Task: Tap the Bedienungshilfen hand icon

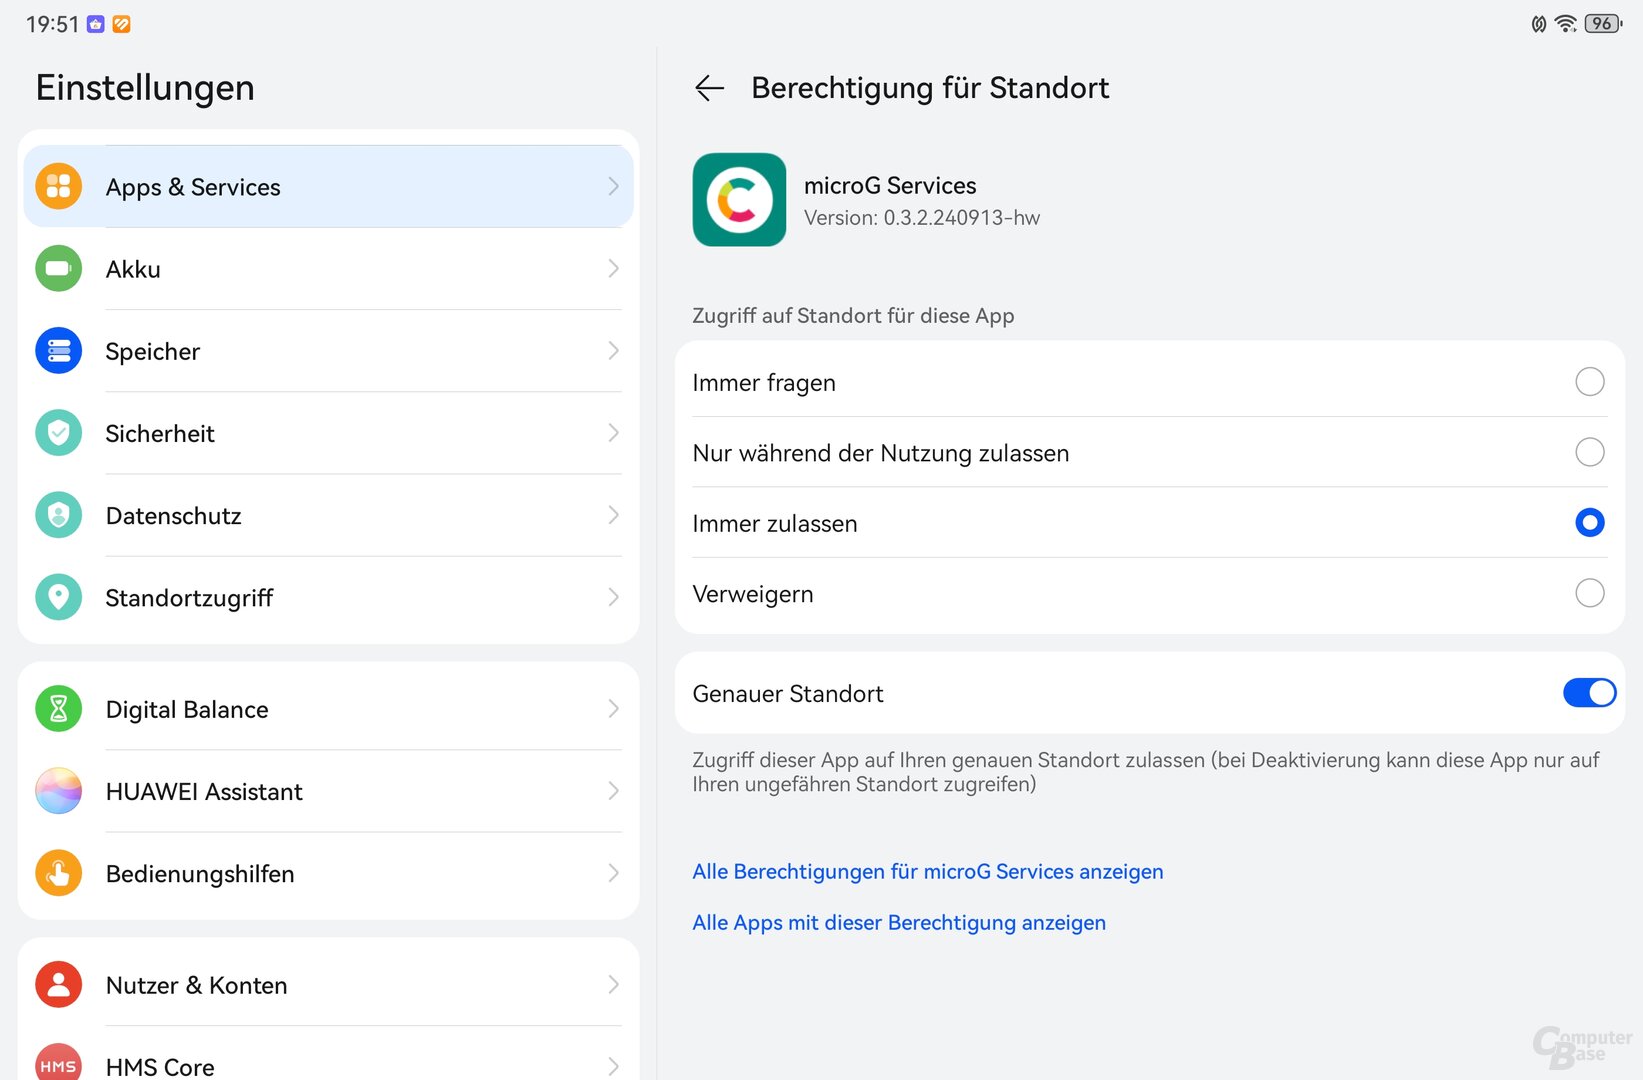Action: [59, 873]
